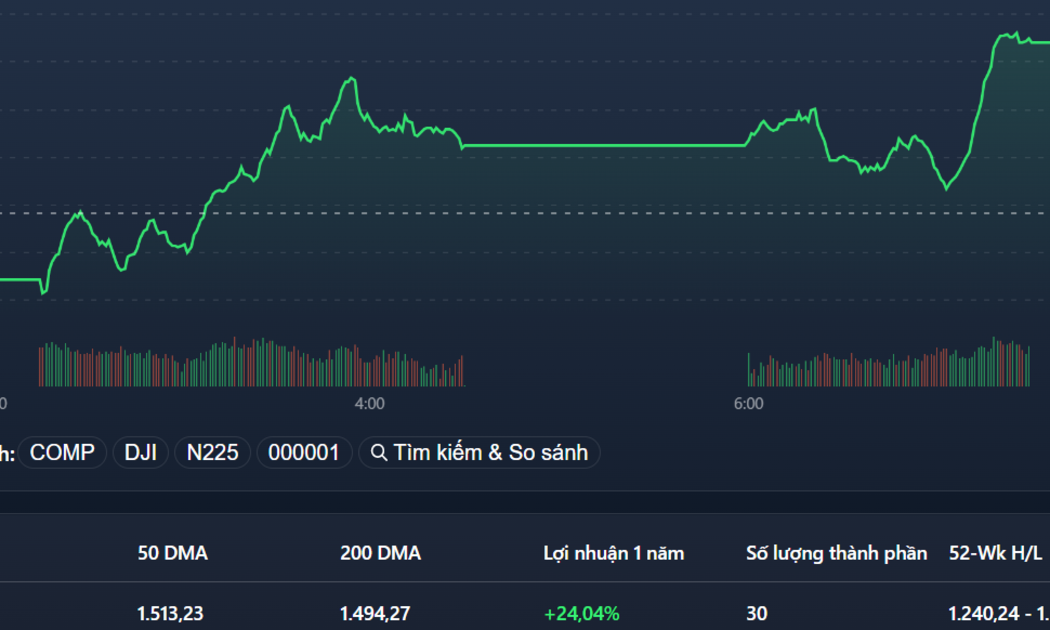The image size is (1050, 630).
Task: Select the 1.494,27 value cell
Action: click(375, 613)
